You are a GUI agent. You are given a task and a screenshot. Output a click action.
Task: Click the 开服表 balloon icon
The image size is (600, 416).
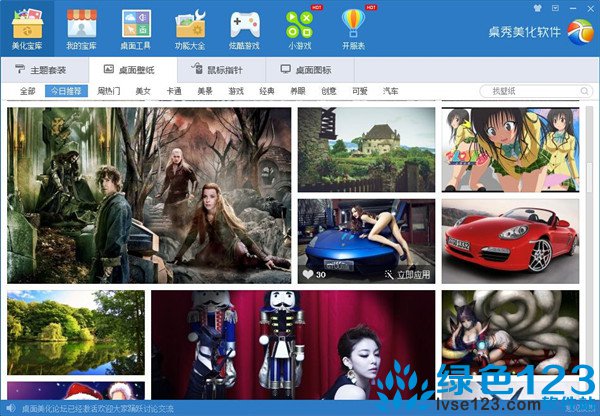pyautogui.click(x=353, y=28)
